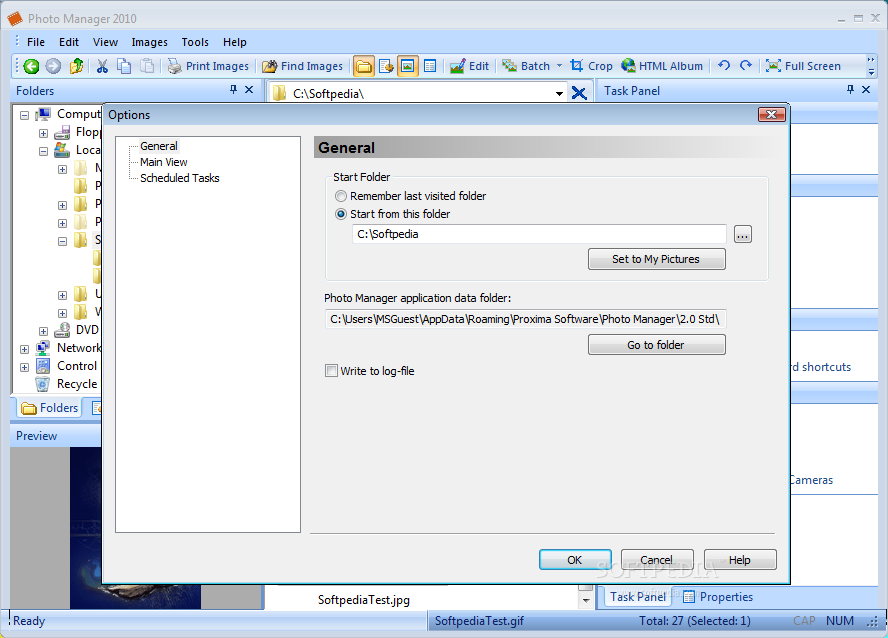Cancel the Options dialog
This screenshot has width=888, height=638.
(657, 559)
